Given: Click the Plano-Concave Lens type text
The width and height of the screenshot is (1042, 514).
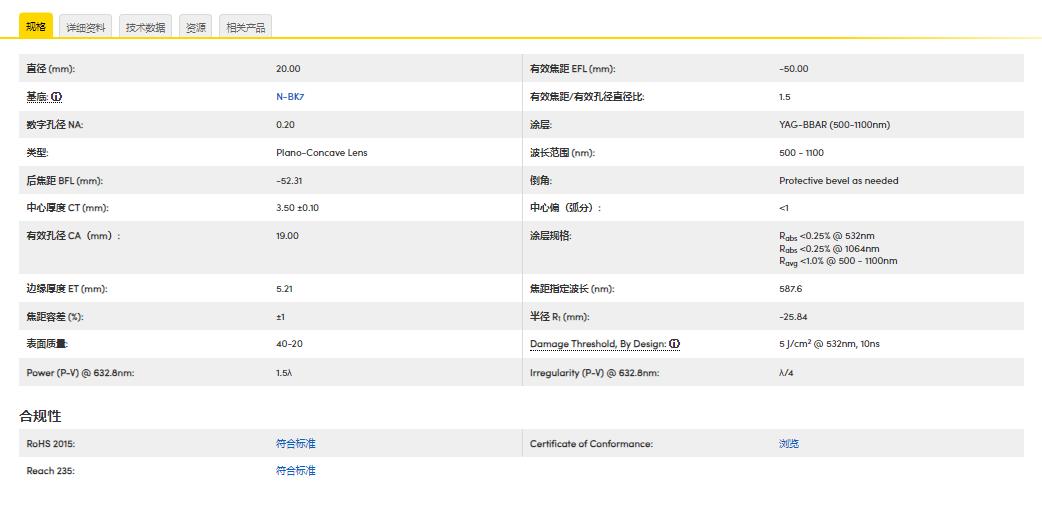Looking at the screenshot, I should click(x=322, y=152).
